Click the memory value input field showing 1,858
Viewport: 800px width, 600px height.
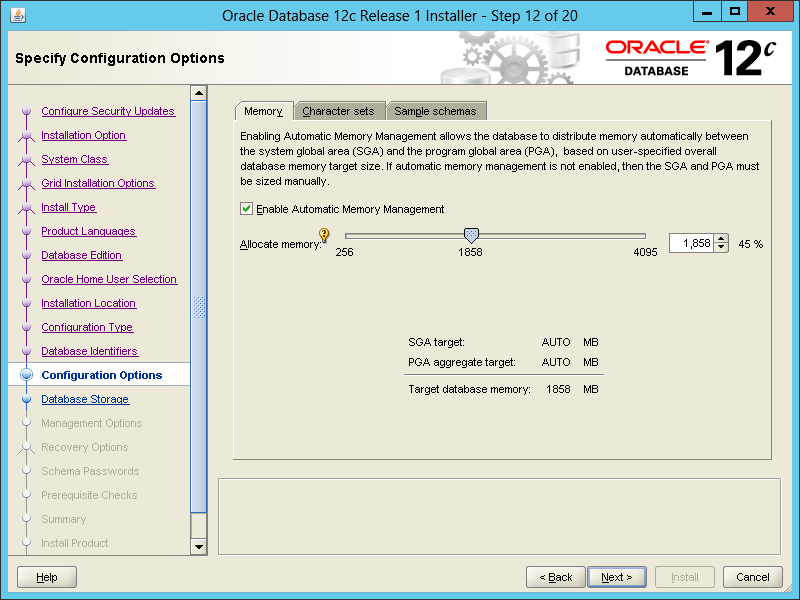click(x=691, y=243)
